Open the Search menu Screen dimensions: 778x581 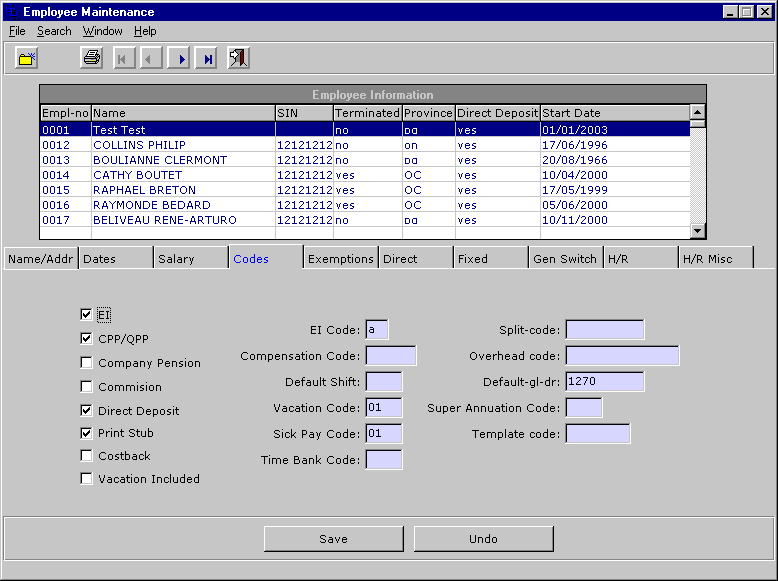(x=54, y=31)
